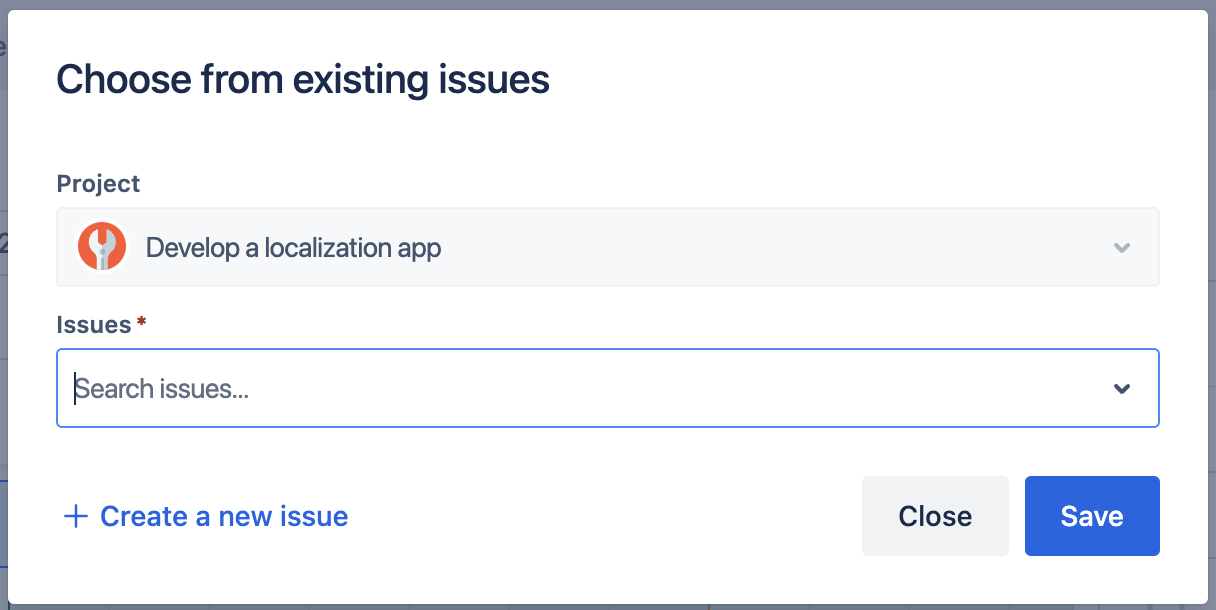Click the dimmed backdrop left of the dialog
Screen dimensions: 1216x610
click(x=3, y=300)
